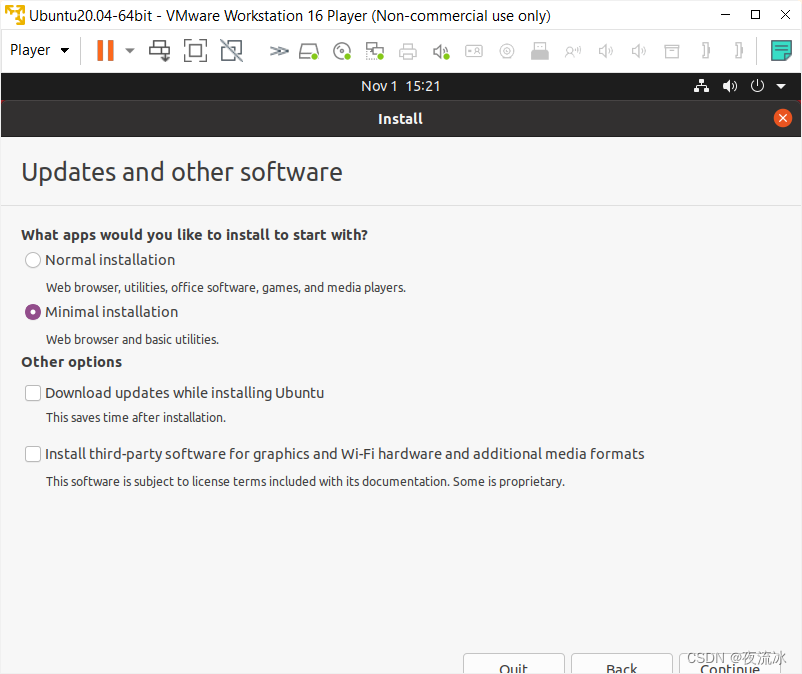Click the power icon in Ubuntu top bar
802x674 pixels.
tap(757, 86)
